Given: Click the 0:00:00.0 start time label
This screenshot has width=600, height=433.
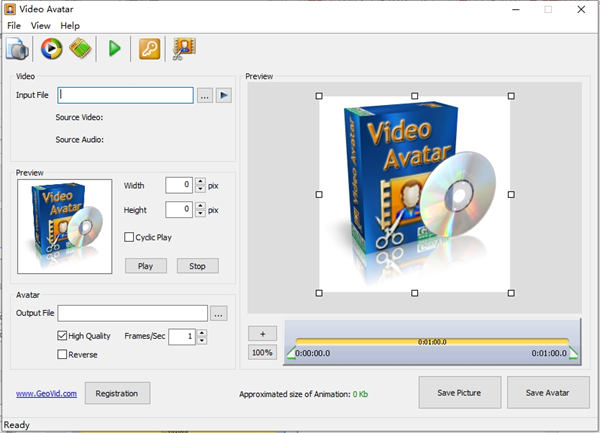Looking at the screenshot, I should [x=313, y=353].
